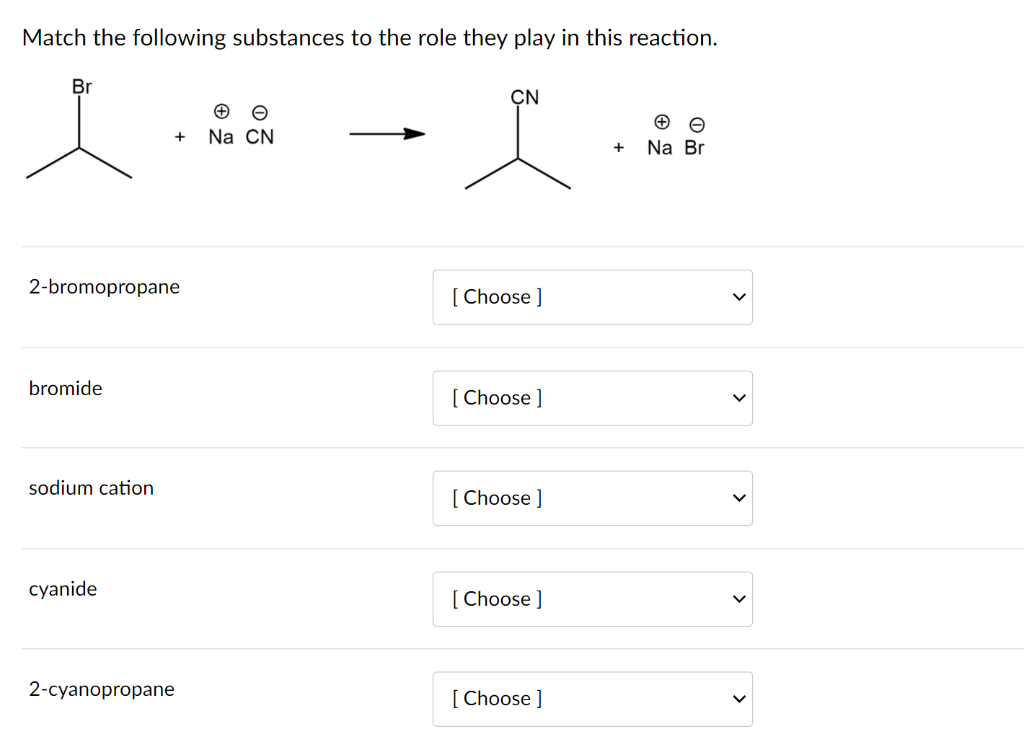
Task: Click the reaction arrow in the equation
Action: click(386, 133)
